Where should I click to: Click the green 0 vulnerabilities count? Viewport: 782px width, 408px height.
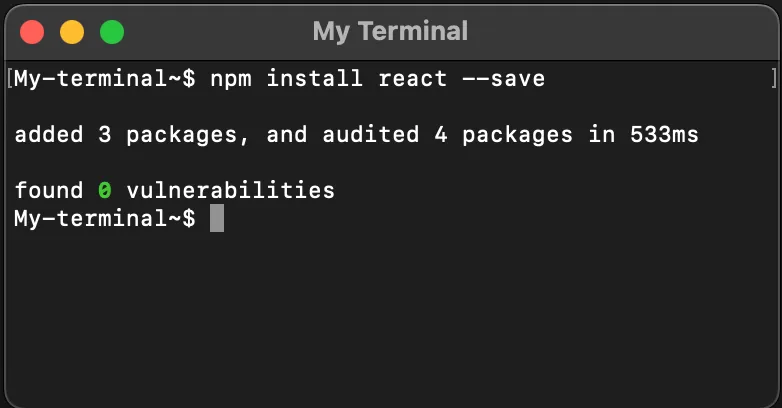[105, 191]
